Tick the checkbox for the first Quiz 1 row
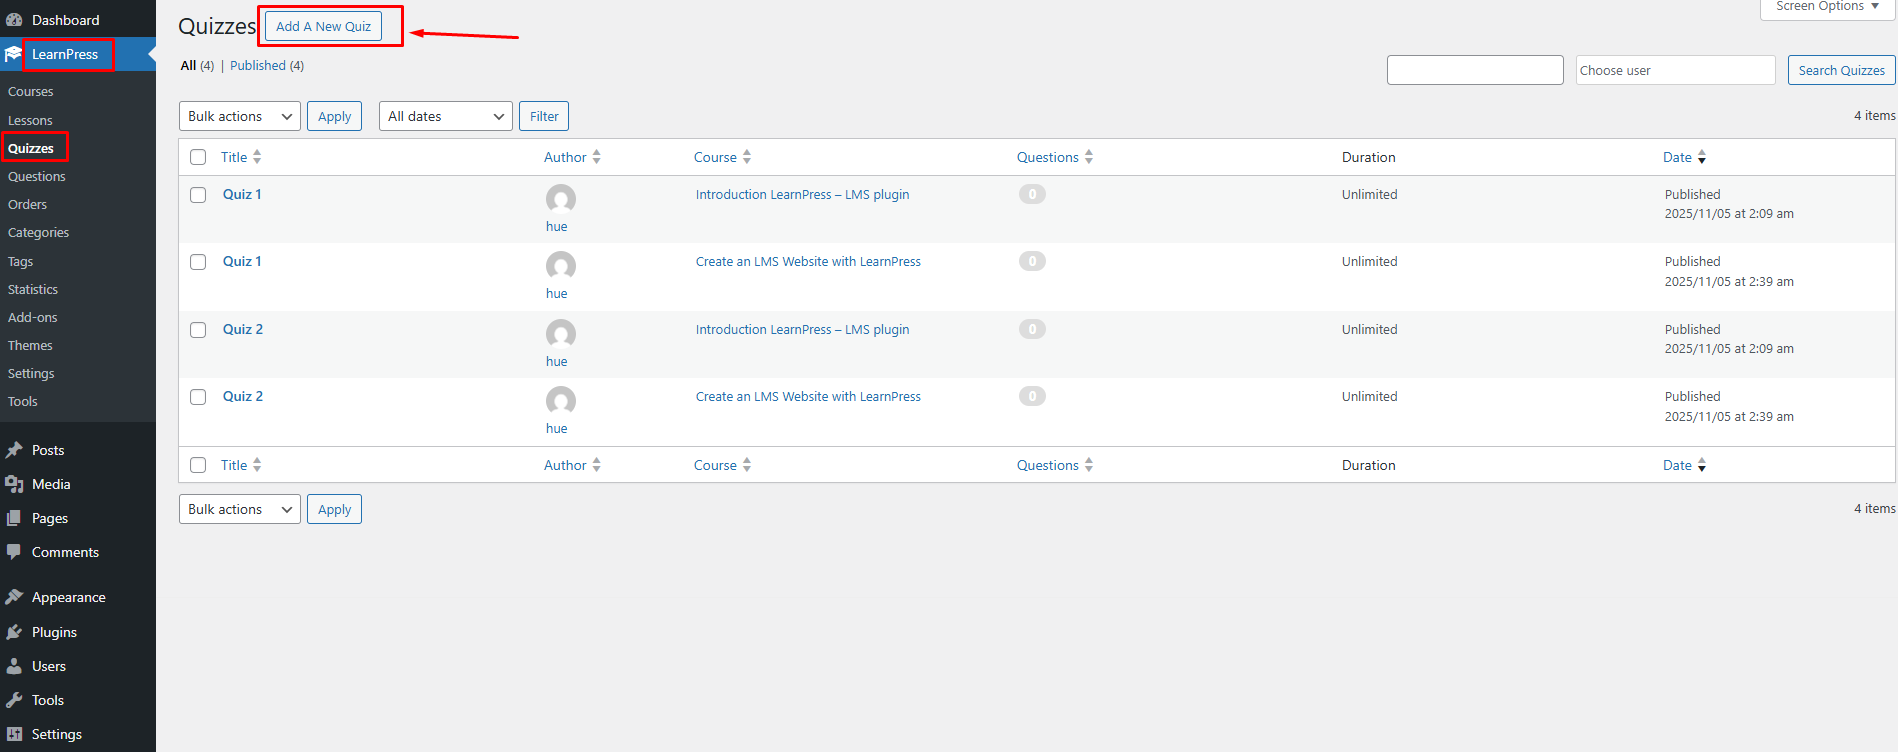1898x752 pixels. click(198, 195)
